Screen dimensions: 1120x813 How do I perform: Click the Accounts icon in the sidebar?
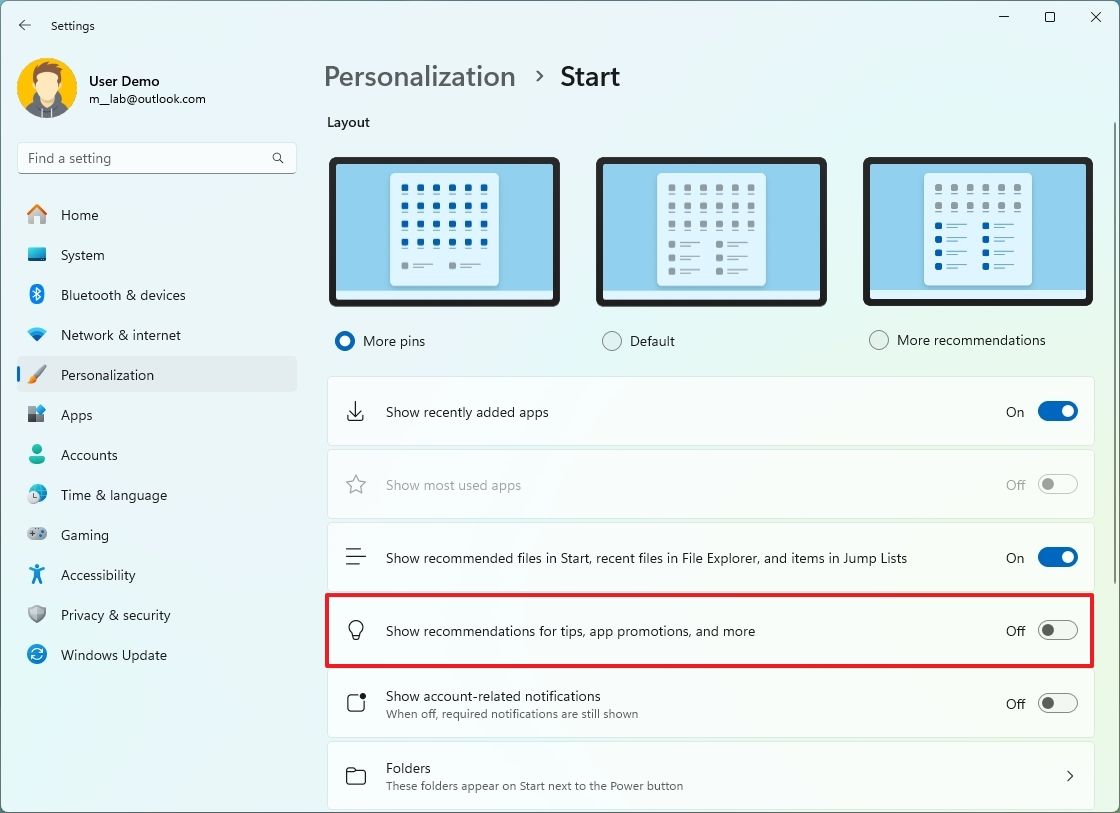(x=38, y=455)
